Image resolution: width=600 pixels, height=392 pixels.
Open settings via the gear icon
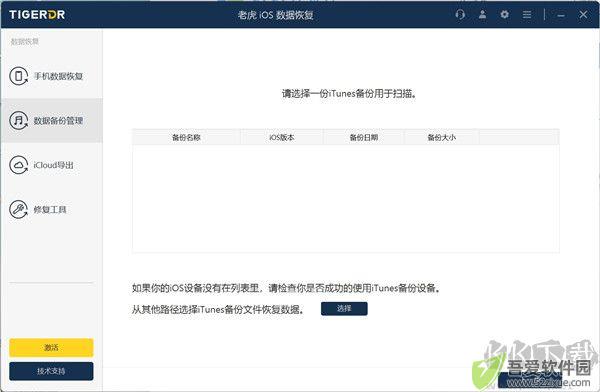coord(505,15)
